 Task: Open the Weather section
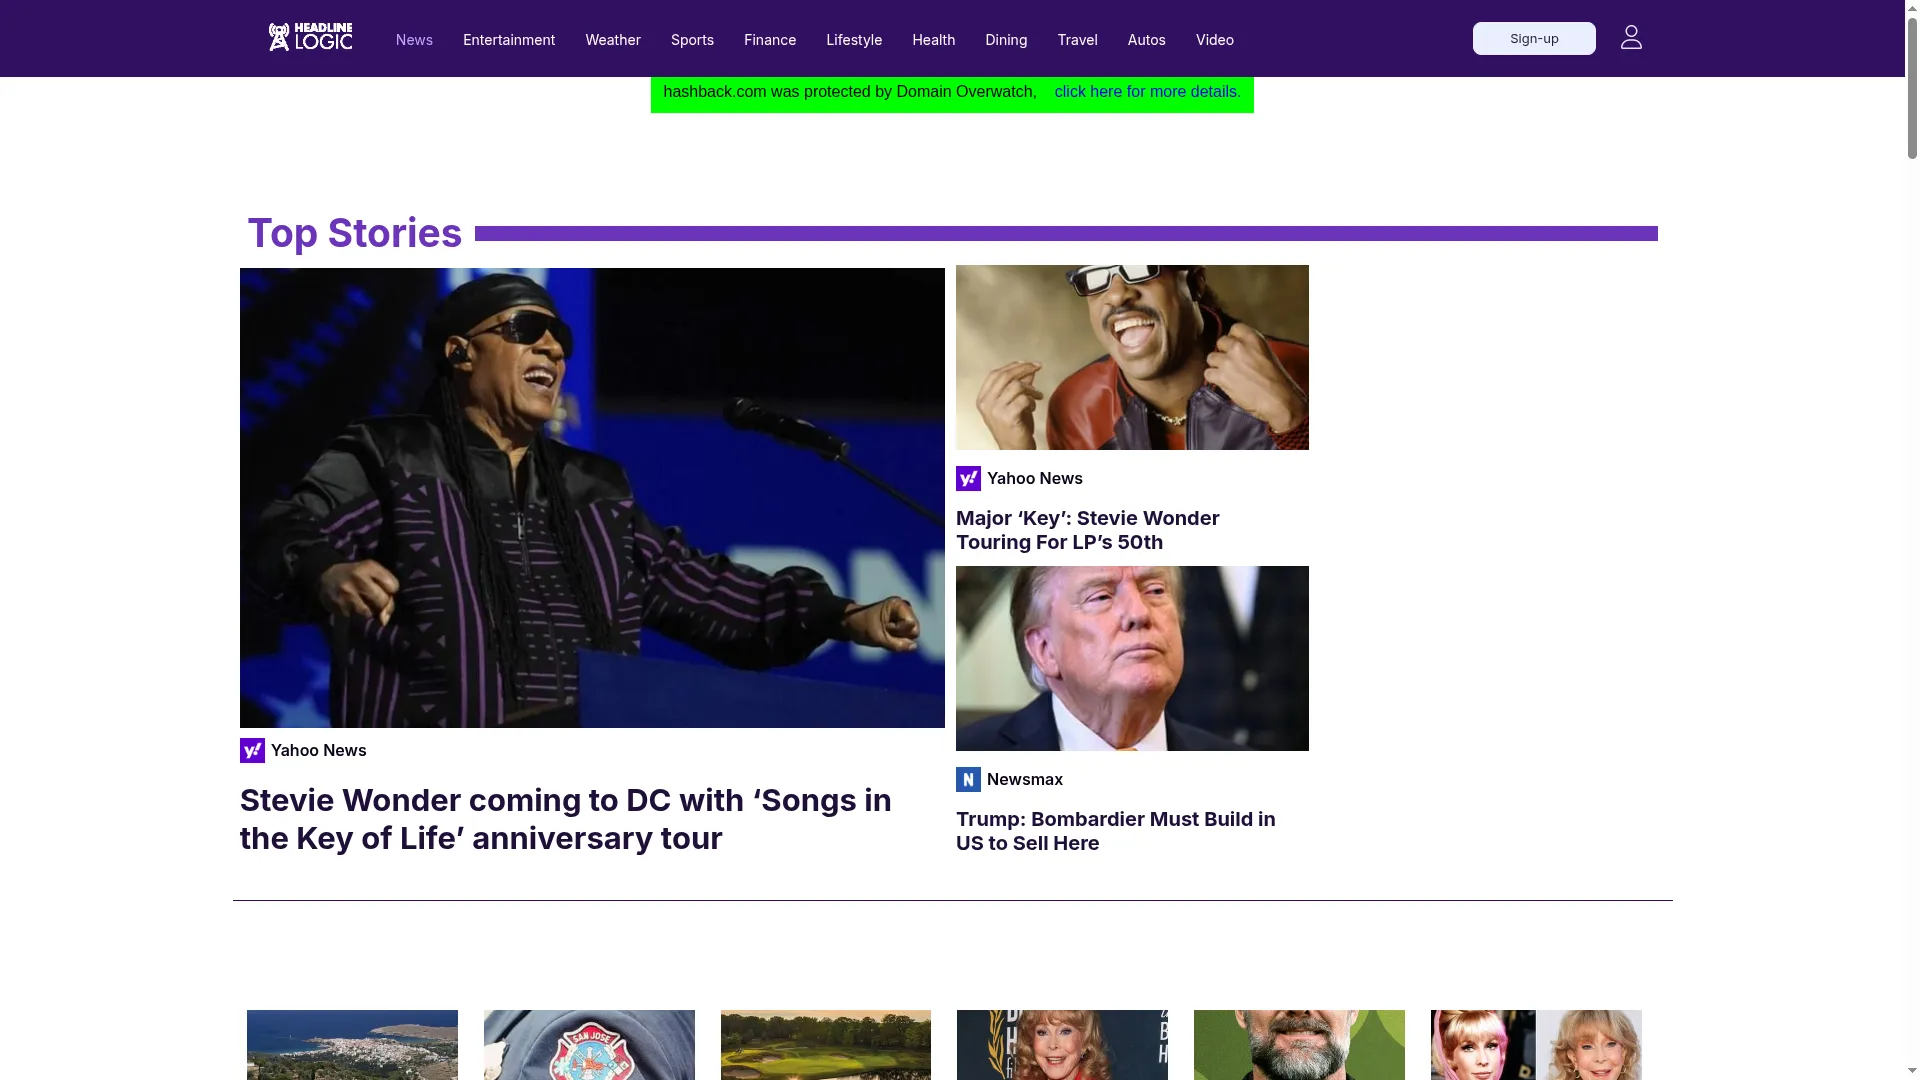coord(613,40)
